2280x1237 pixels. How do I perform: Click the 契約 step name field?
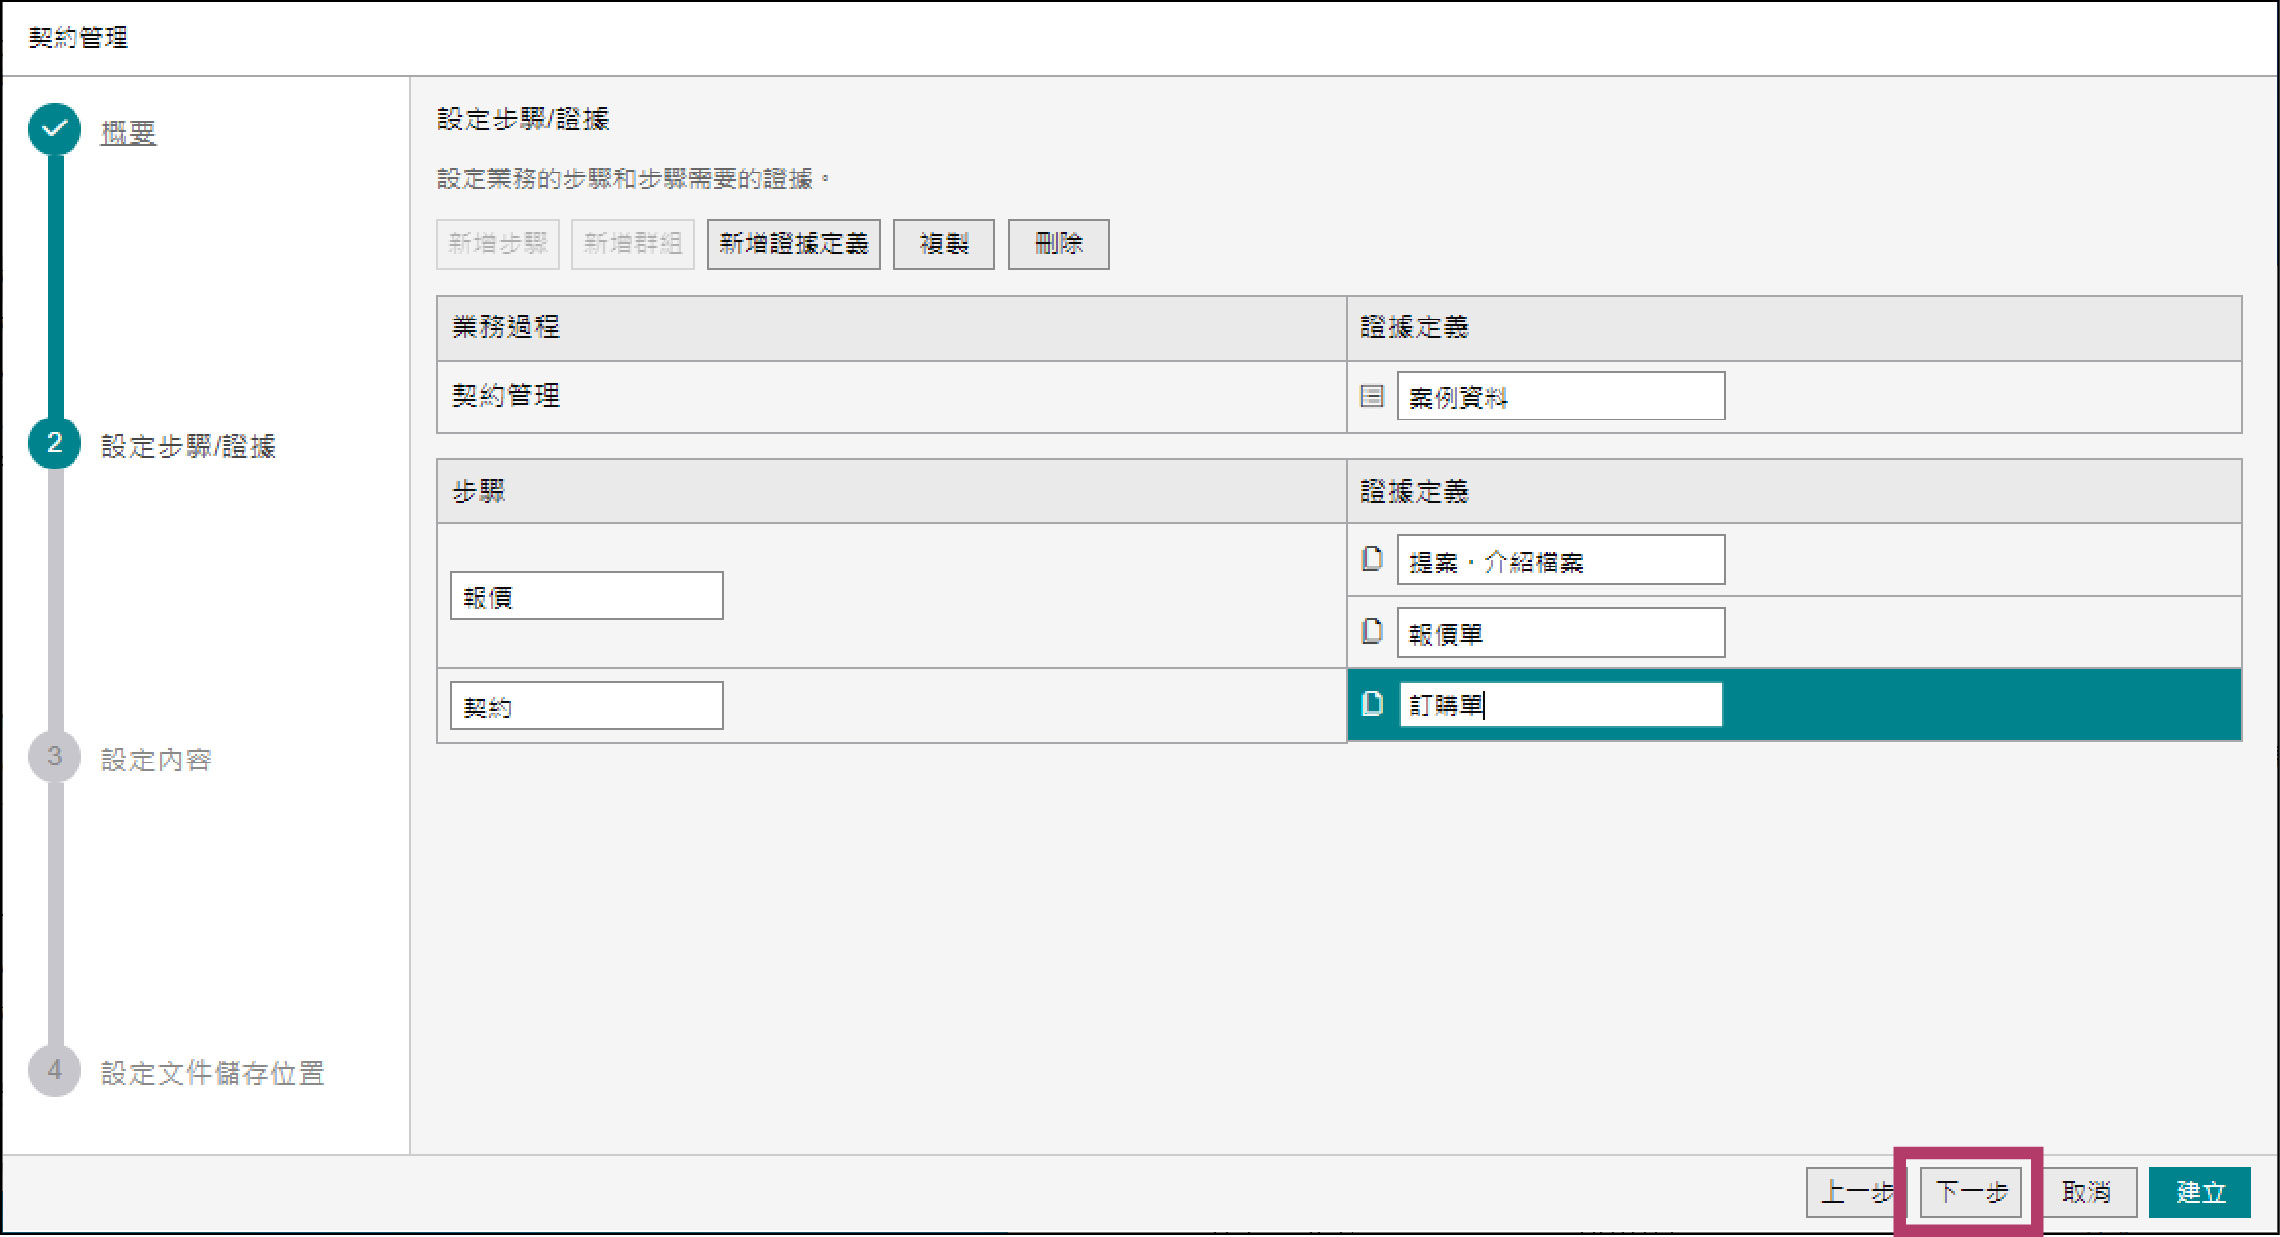point(586,706)
